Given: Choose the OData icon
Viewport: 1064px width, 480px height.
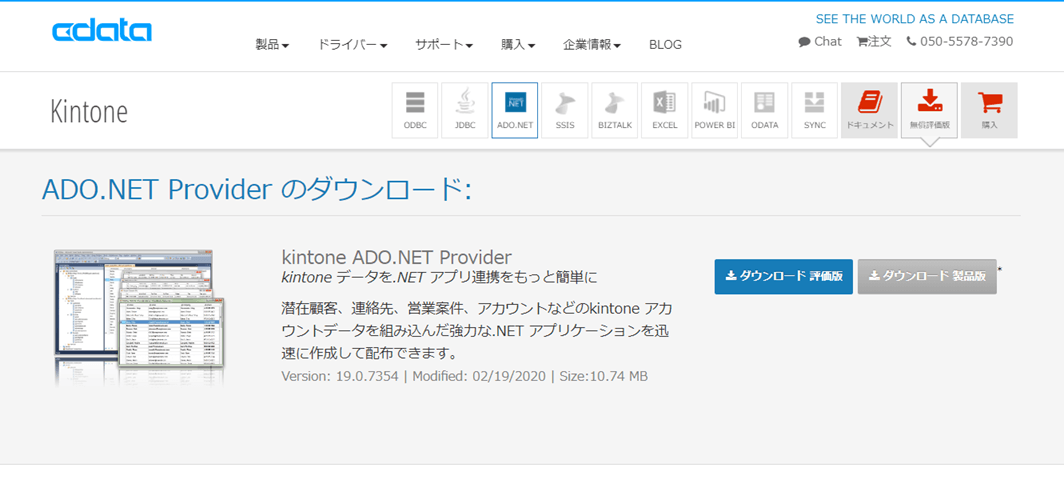Looking at the screenshot, I should [765, 110].
